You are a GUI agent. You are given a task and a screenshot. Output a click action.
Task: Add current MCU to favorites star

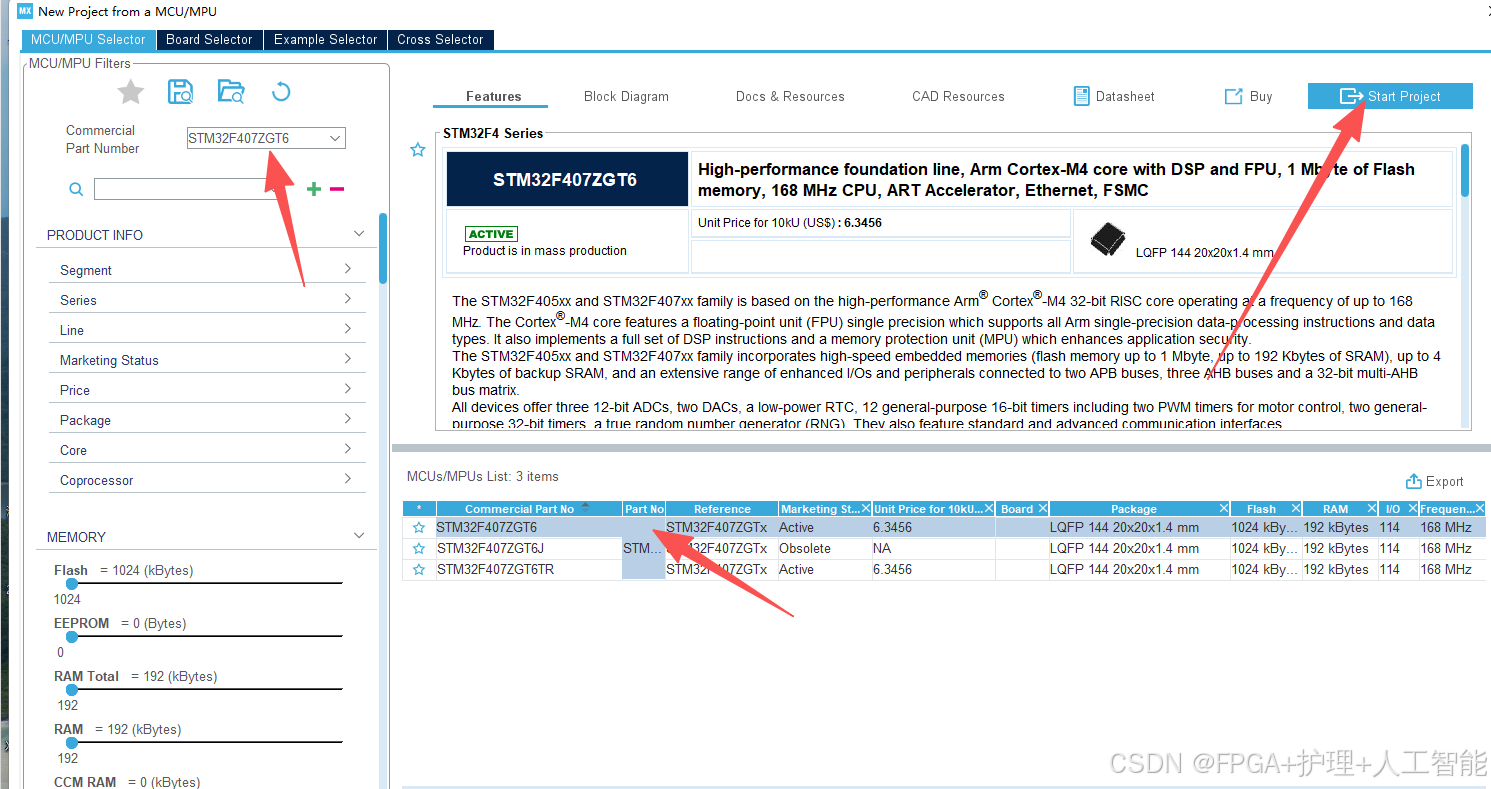click(130, 93)
